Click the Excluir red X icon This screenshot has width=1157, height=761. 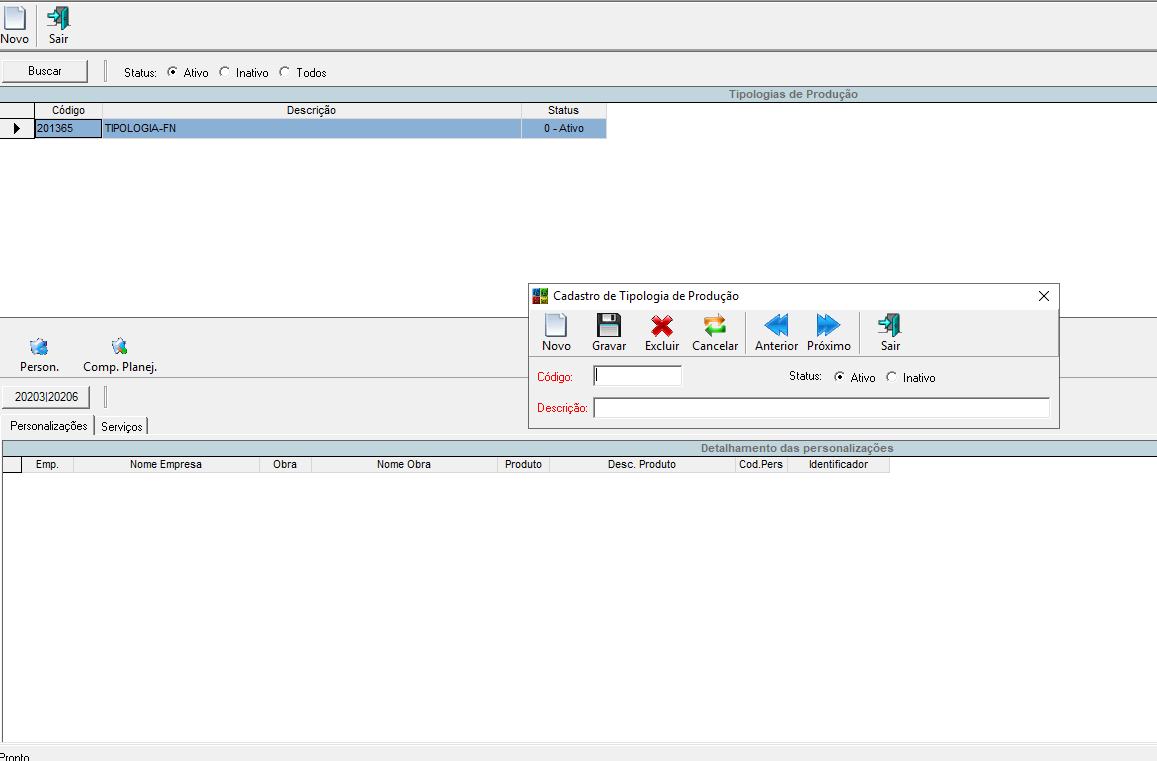click(662, 326)
